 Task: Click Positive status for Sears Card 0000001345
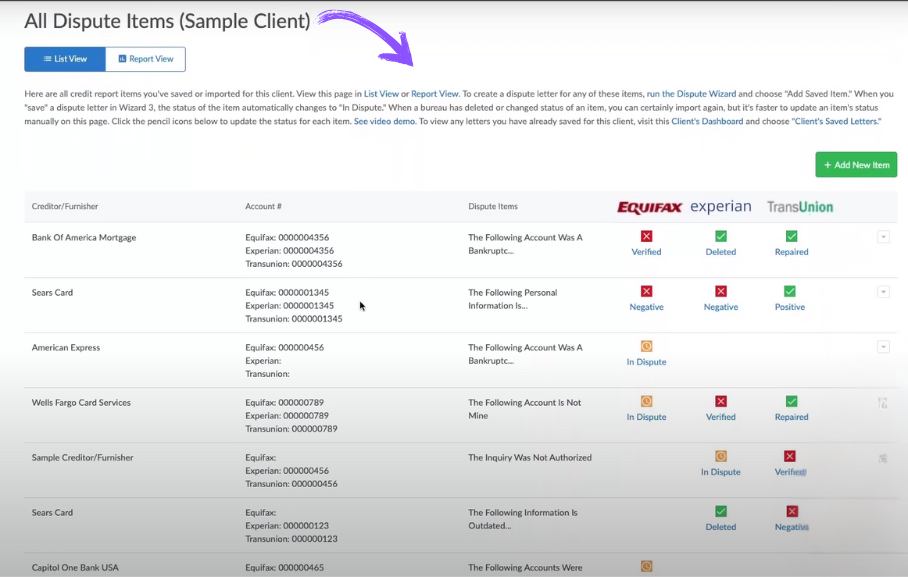coord(789,307)
